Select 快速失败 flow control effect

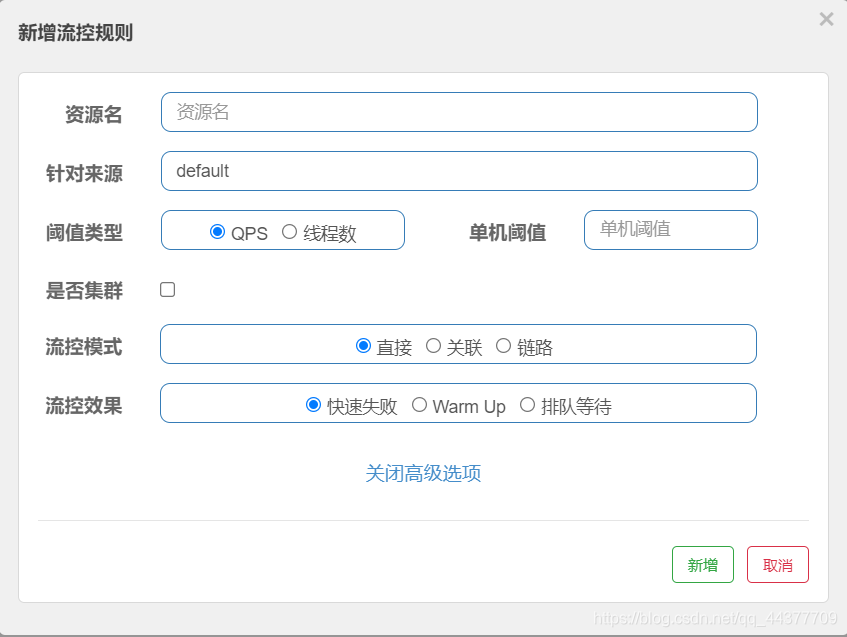(313, 405)
